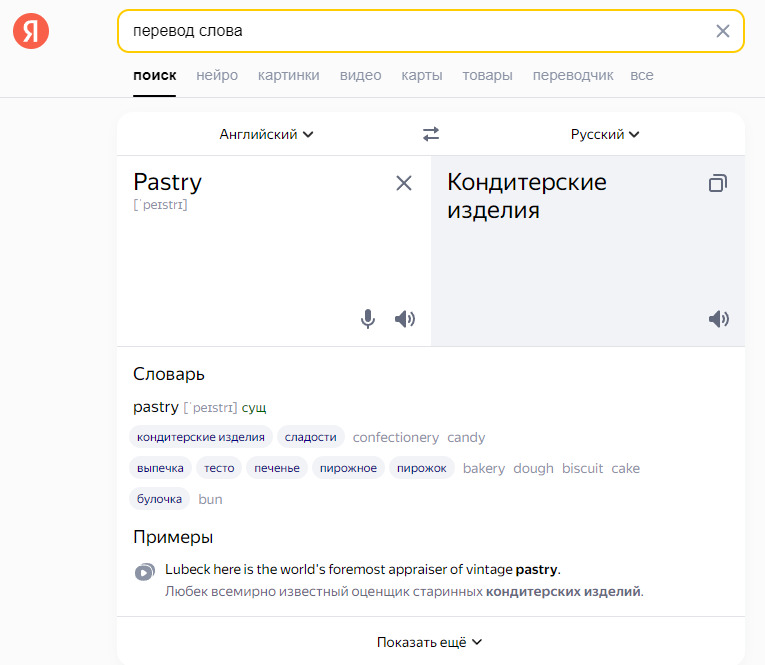Swap translation languages with arrows icon

coord(431,134)
